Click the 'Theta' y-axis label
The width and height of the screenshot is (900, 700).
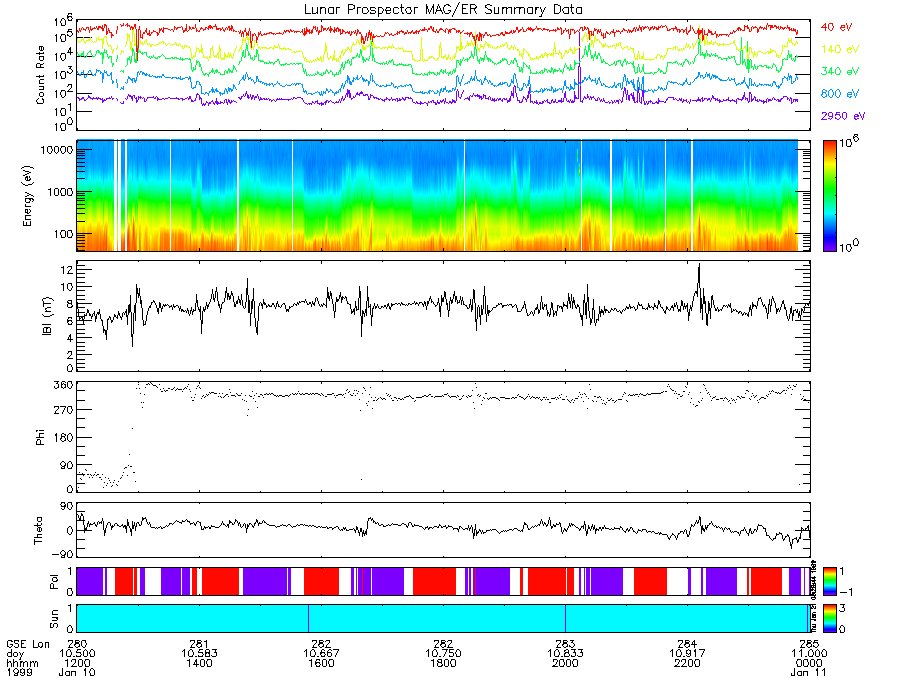[x=38, y=531]
